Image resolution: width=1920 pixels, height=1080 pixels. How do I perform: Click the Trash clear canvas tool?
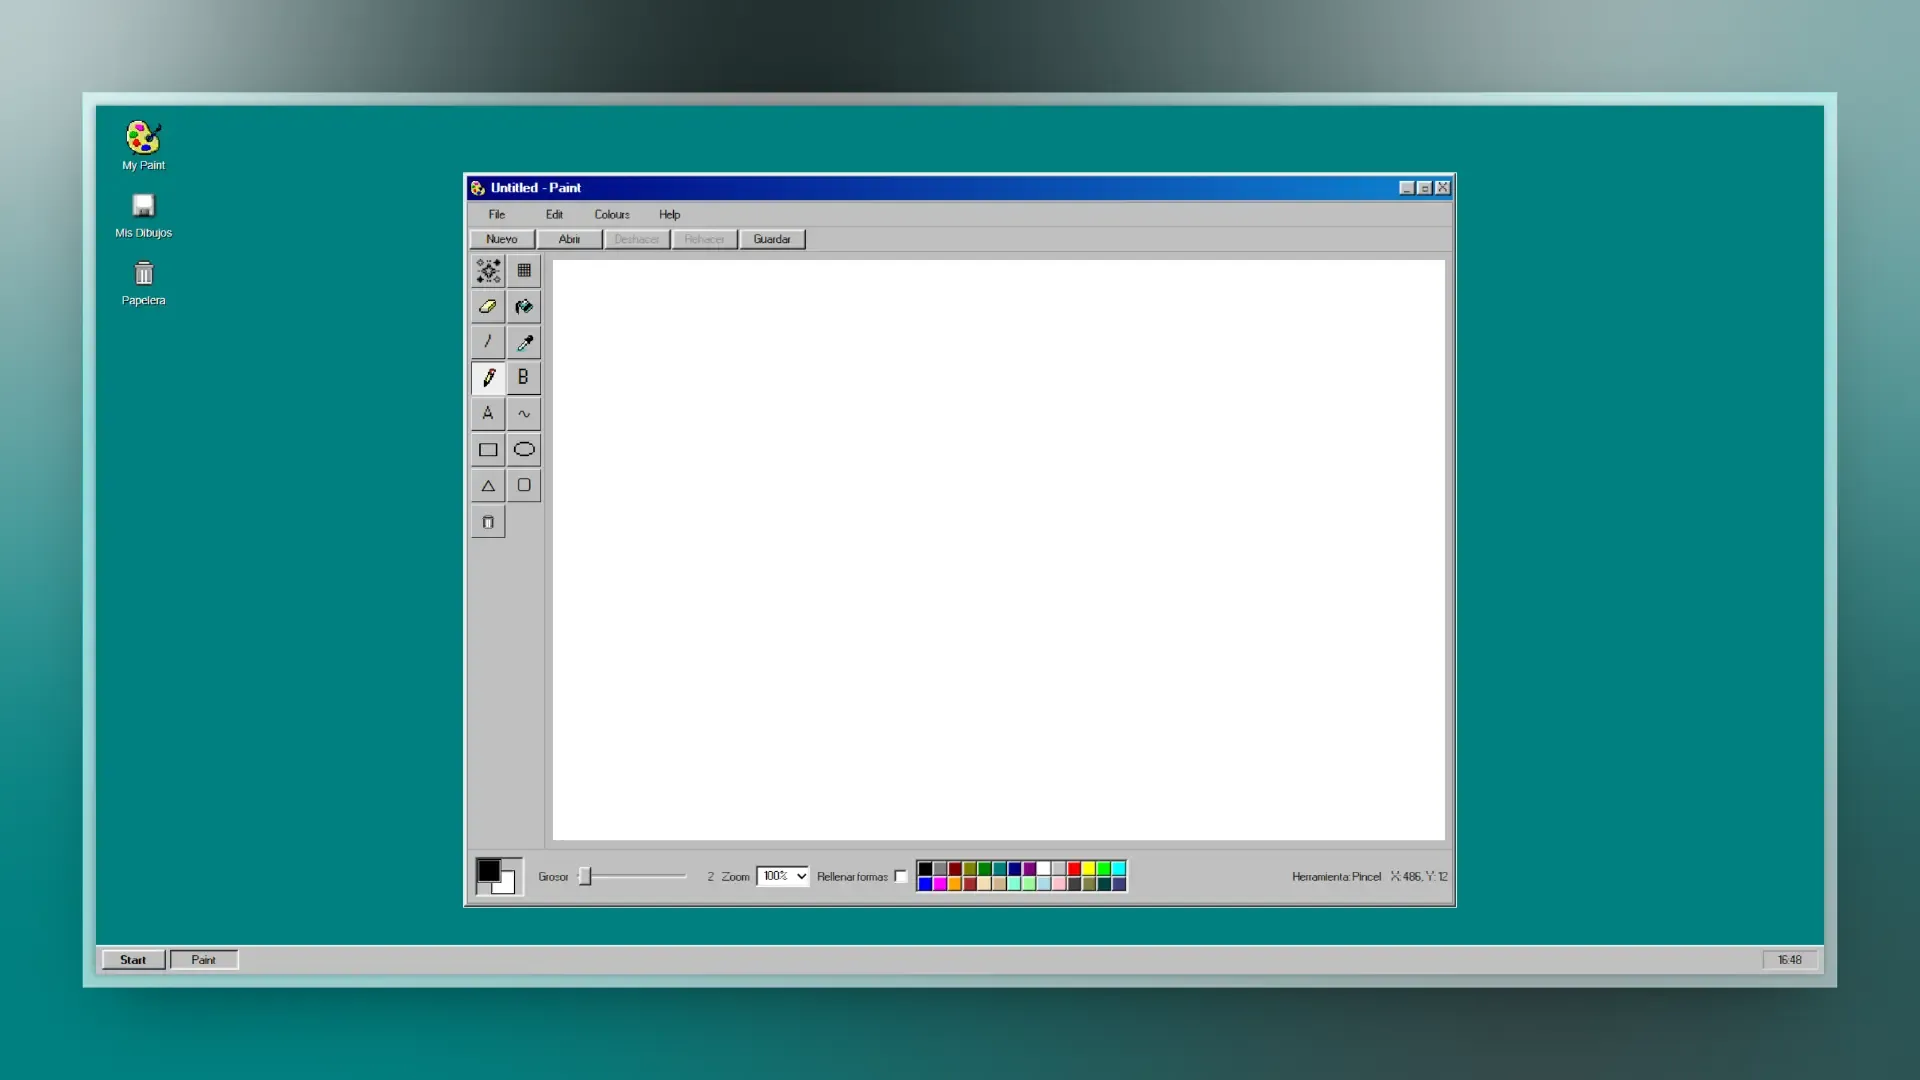pos(488,521)
